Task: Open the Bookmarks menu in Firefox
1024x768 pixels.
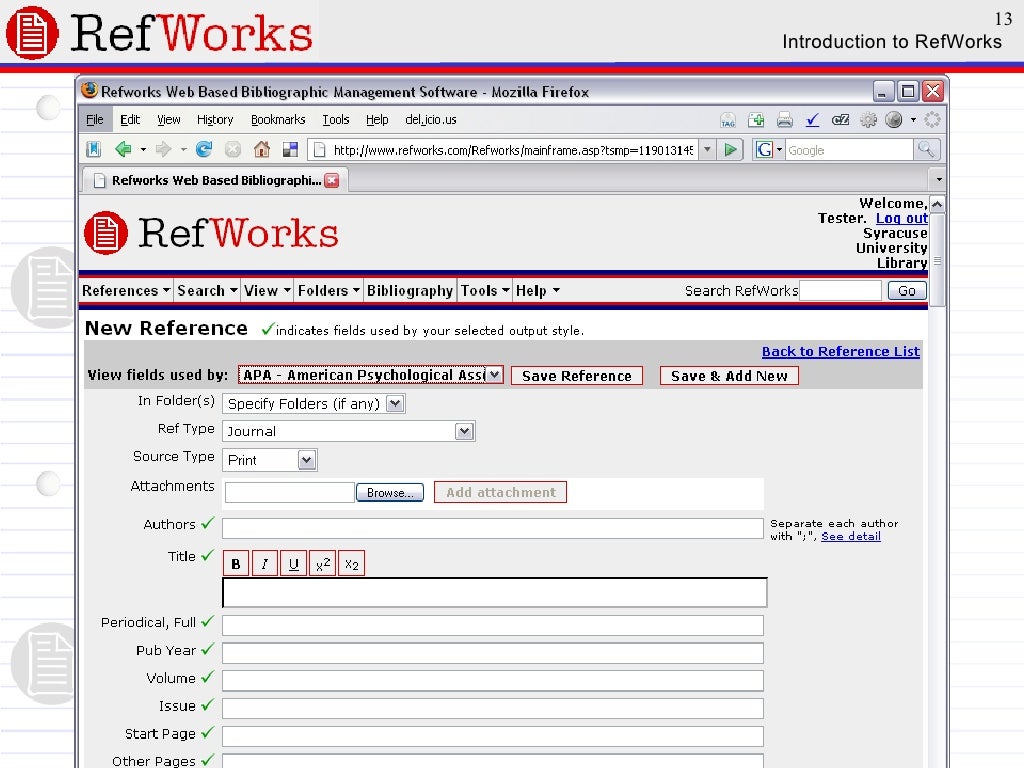Action: (x=278, y=120)
